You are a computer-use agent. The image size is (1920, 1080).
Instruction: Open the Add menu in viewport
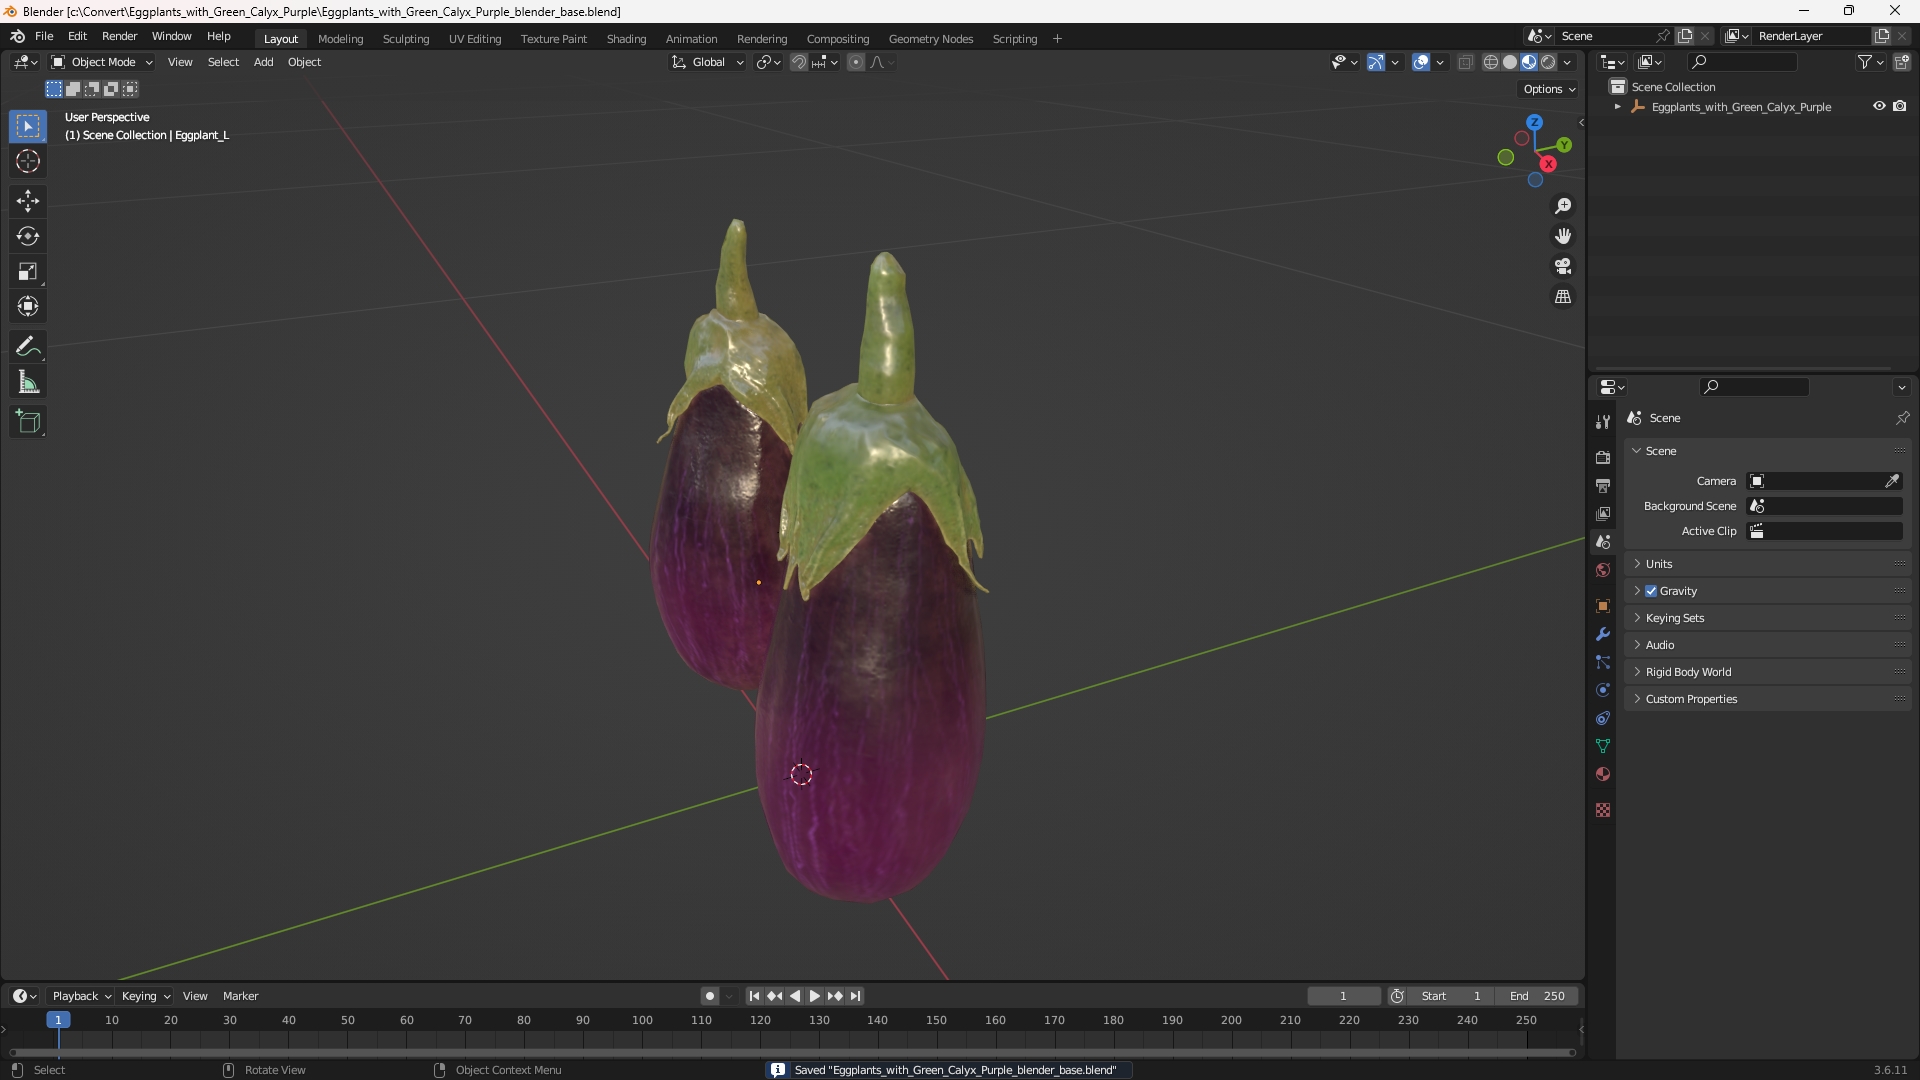(263, 62)
